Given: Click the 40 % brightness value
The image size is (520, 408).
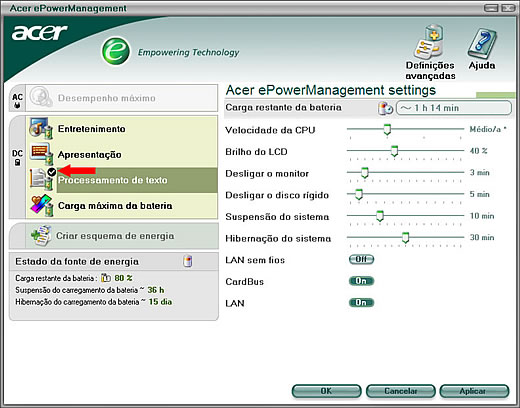Looking at the screenshot, I should pyautogui.click(x=478, y=151).
